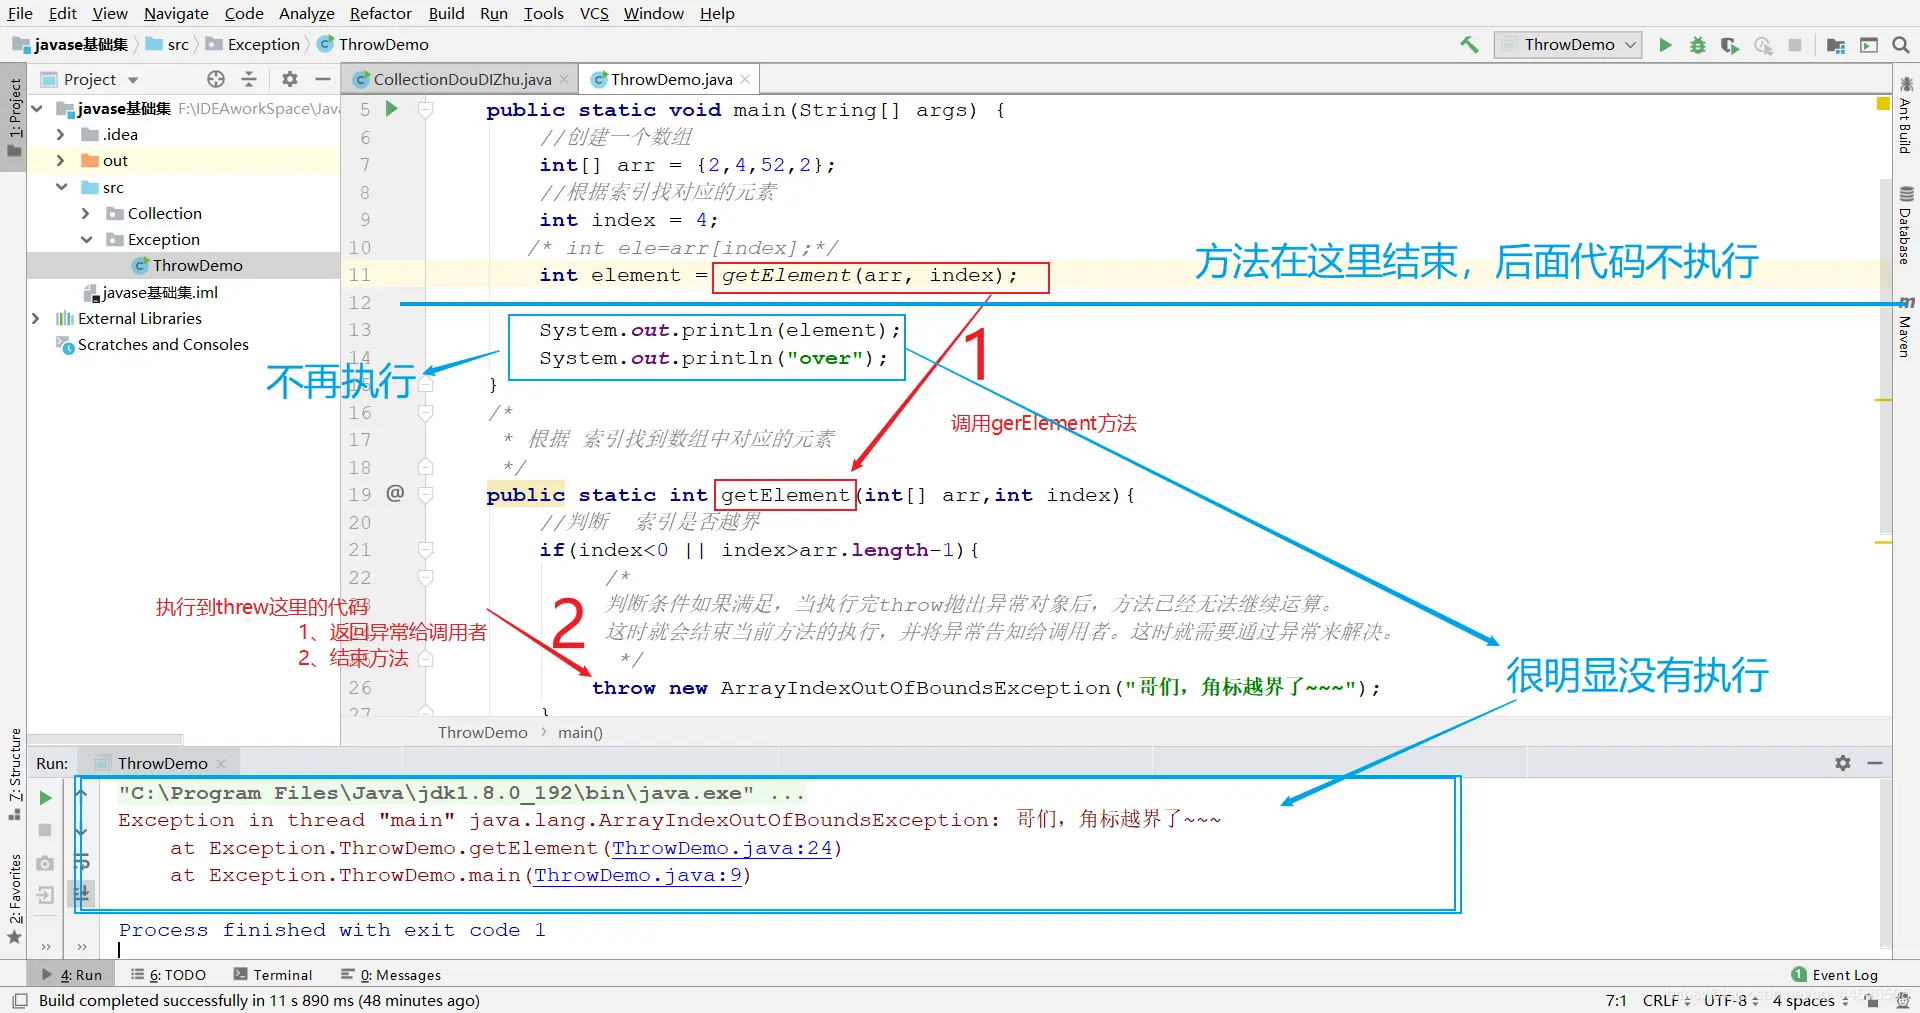Open the 0: Messages tool window

391,975
